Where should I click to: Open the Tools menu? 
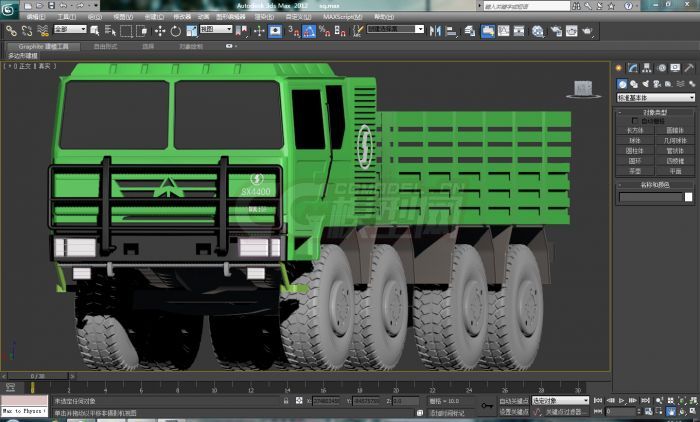tap(67, 17)
